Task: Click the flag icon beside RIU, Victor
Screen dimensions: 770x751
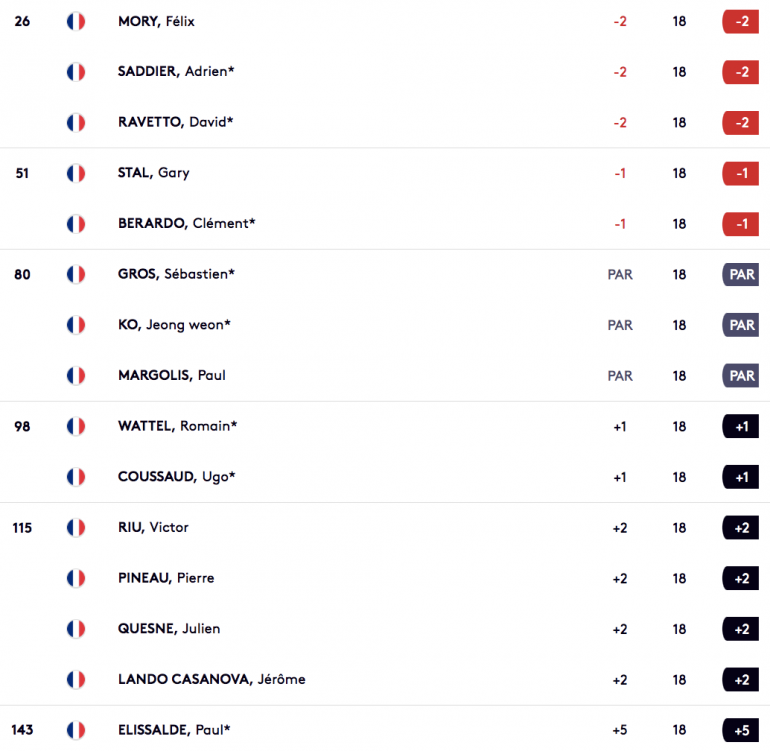Action: (76, 528)
